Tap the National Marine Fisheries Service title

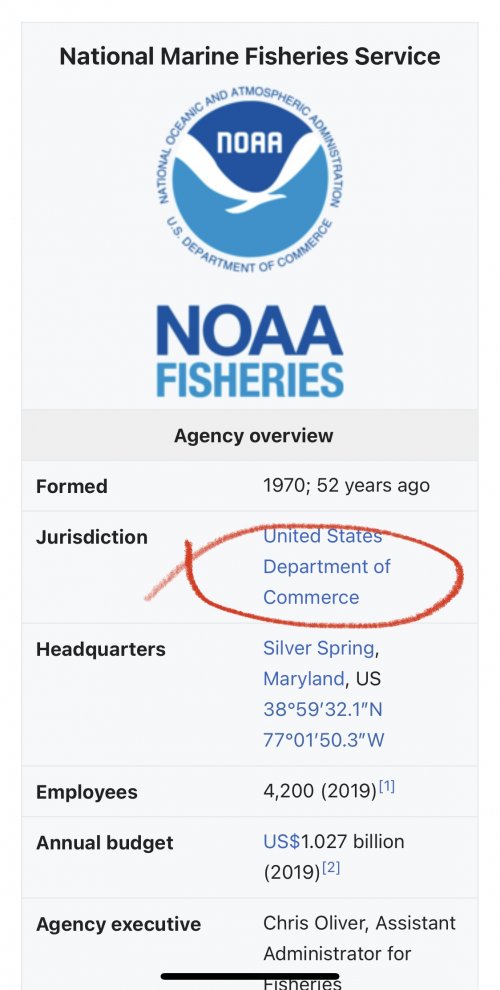coord(250,56)
